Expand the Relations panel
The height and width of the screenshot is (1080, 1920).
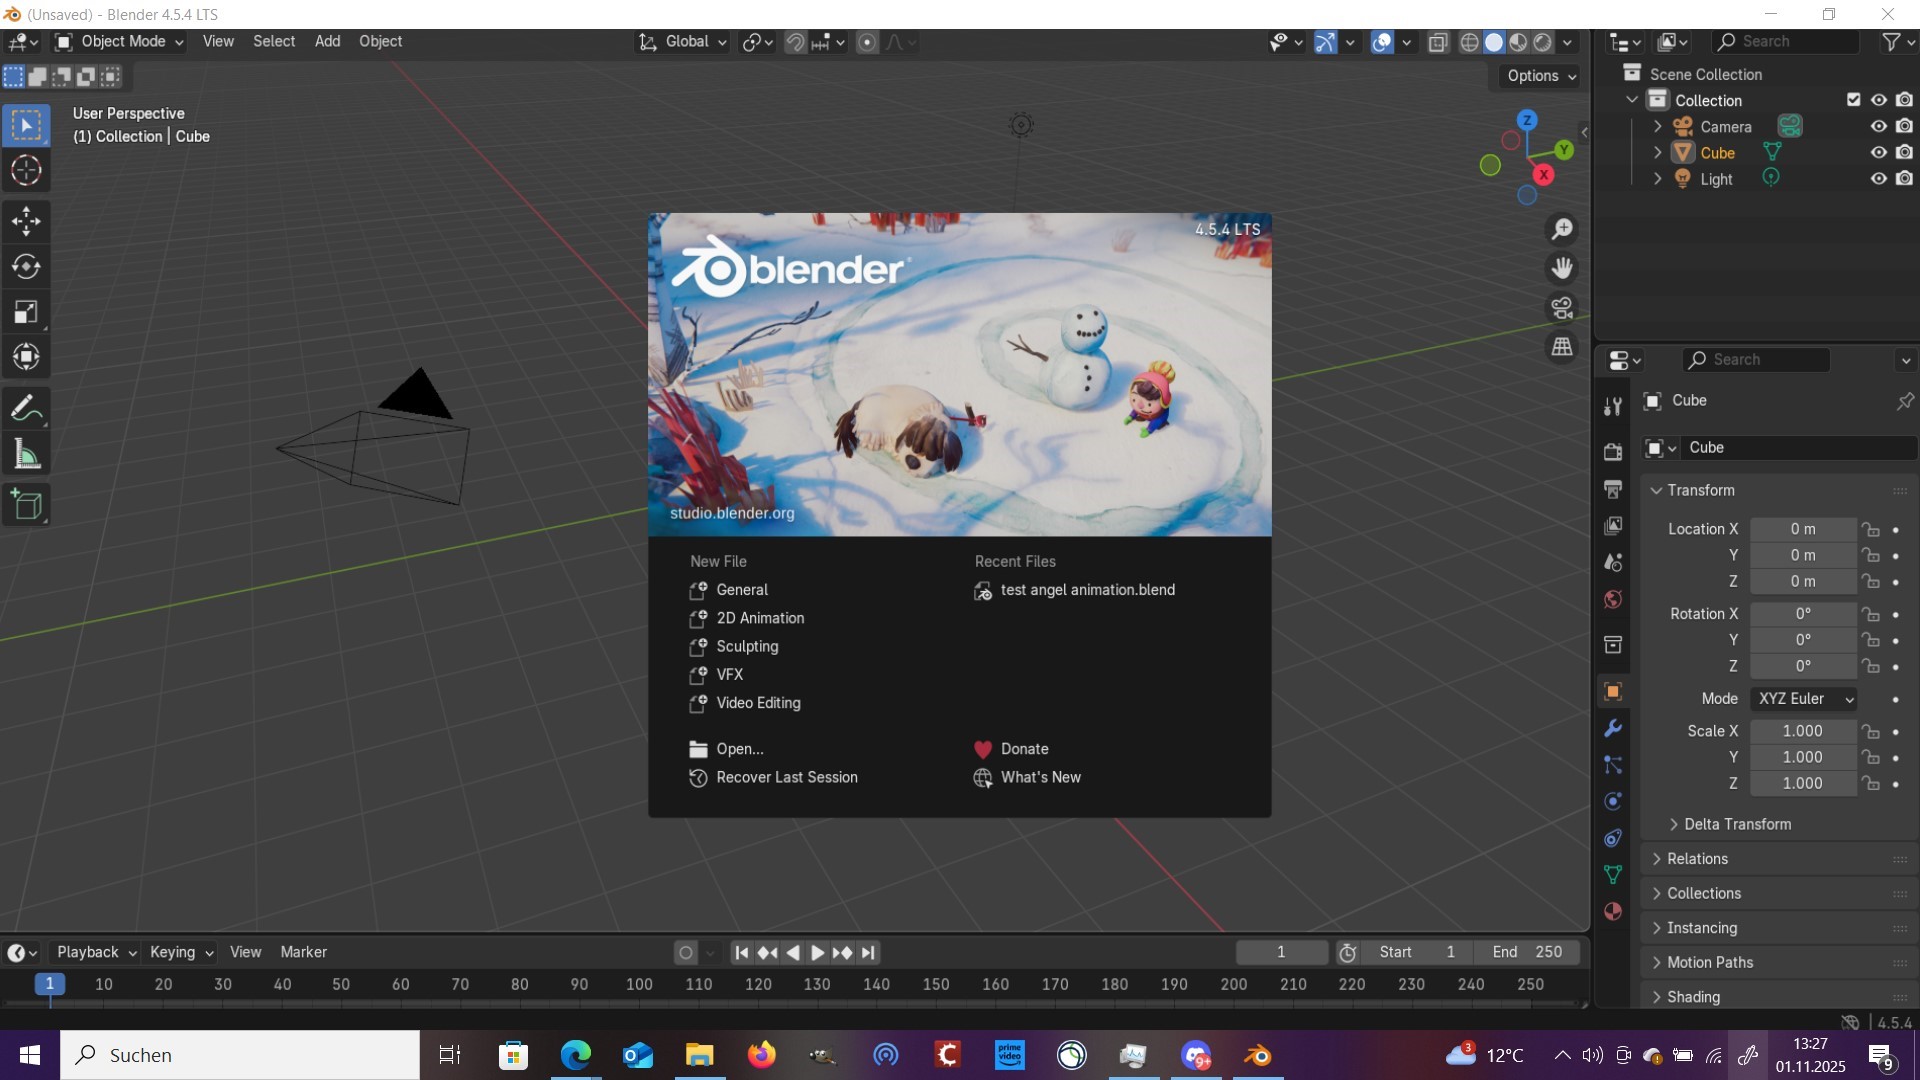click(1697, 859)
